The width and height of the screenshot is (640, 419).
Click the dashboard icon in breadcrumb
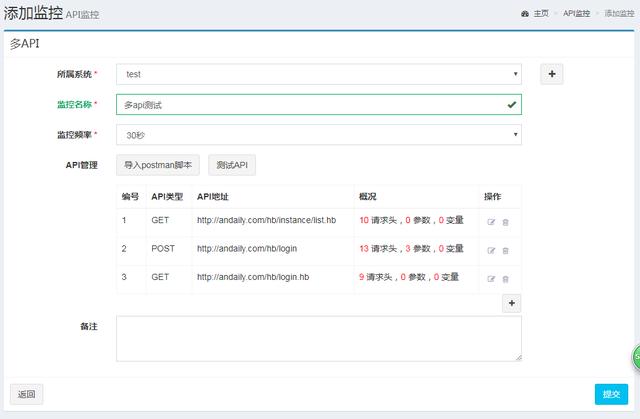[x=525, y=14]
